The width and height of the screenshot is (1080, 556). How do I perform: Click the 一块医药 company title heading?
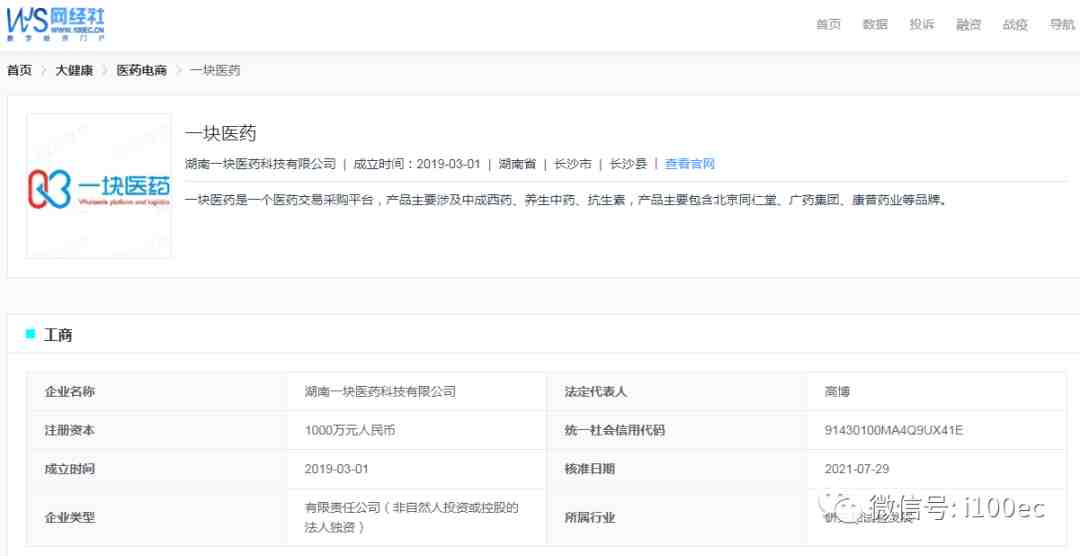(220, 133)
